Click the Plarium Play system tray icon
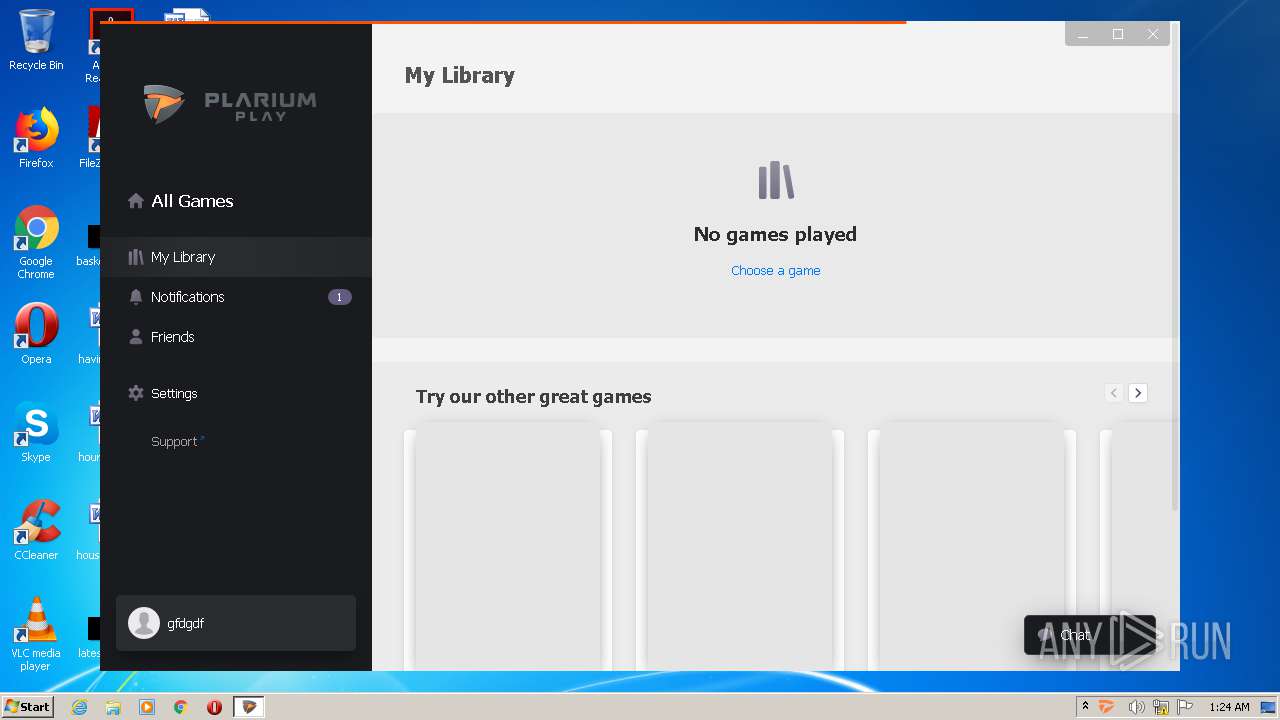The height and width of the screenshot is (720, 1280). 1107,707
